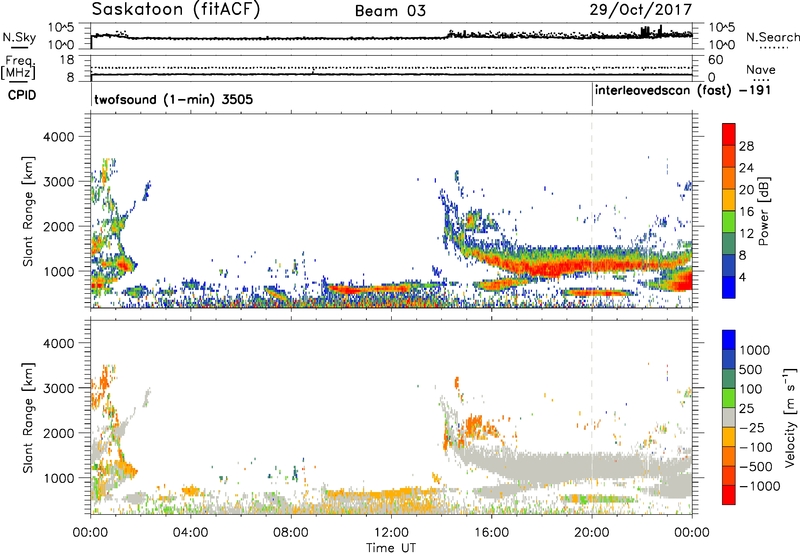The width and height of the screenshot is (800, 554).
Task: Click 'Slant Range [km]' label of power panel
Action: point(28,211)
